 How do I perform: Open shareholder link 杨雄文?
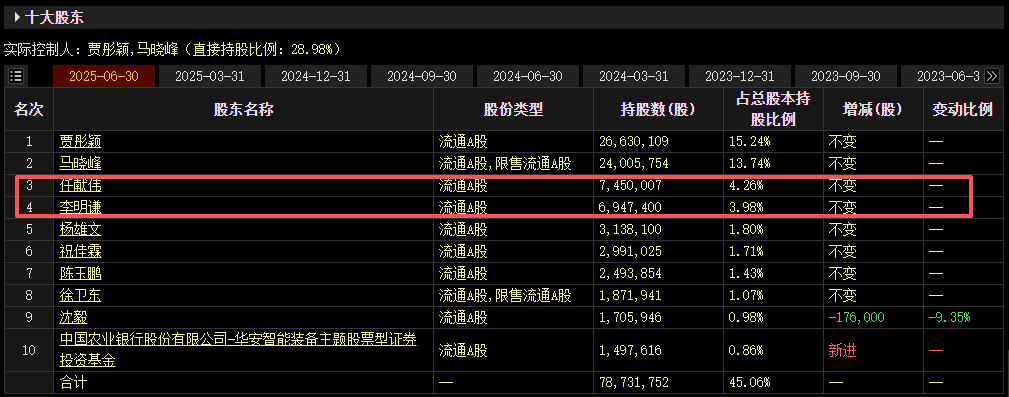click(x=80, y=229)
